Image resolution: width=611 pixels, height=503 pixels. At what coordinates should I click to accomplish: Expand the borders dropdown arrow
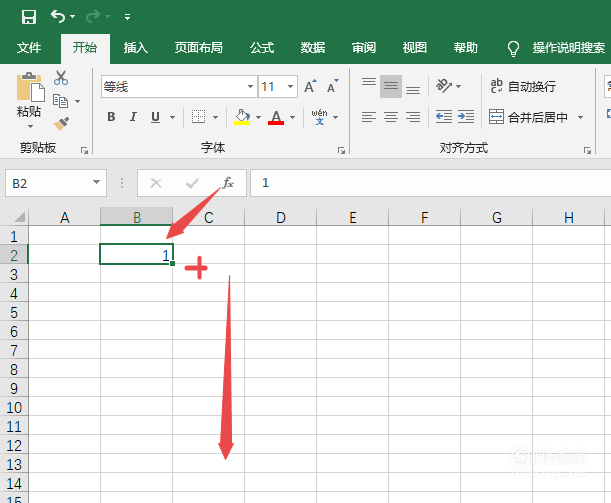(x=215, y=117)
